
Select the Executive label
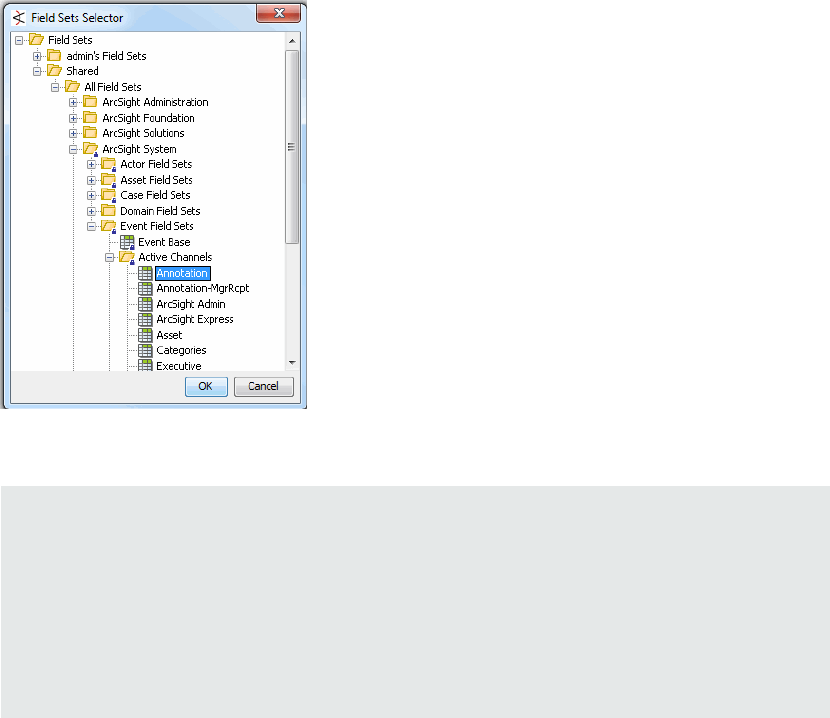click(178, 366)
